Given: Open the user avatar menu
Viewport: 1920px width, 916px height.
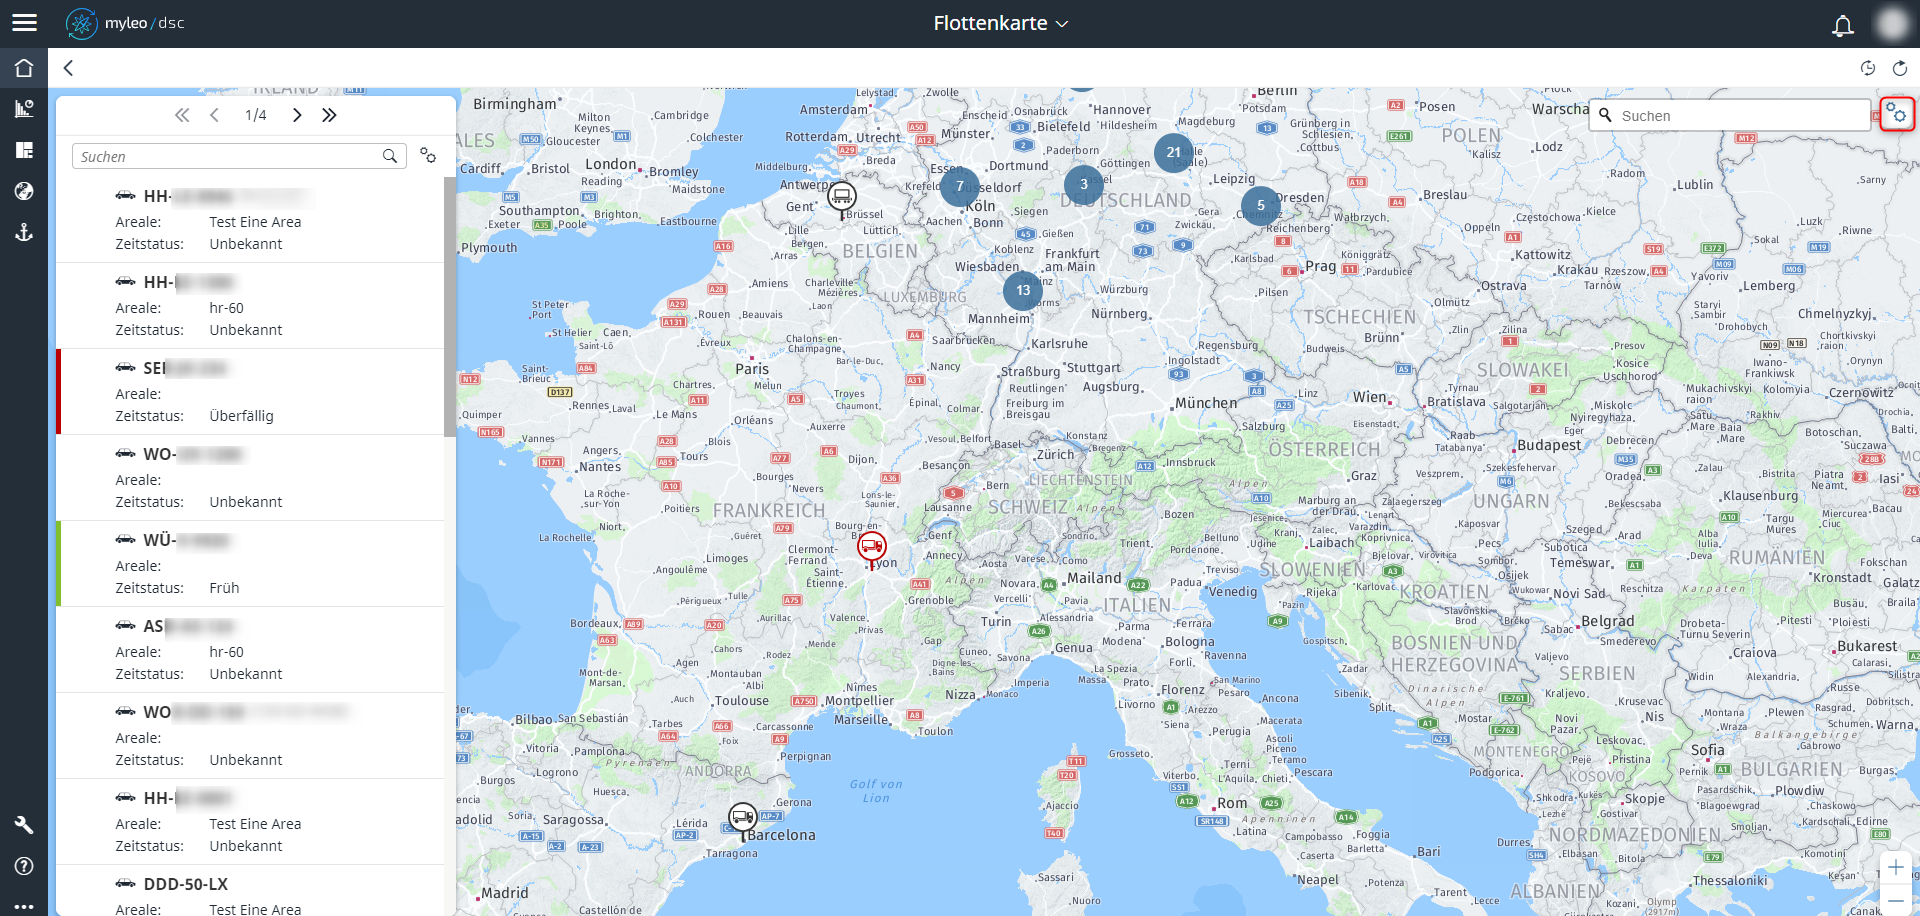Looking at the screenshot, I should 1892,23.
